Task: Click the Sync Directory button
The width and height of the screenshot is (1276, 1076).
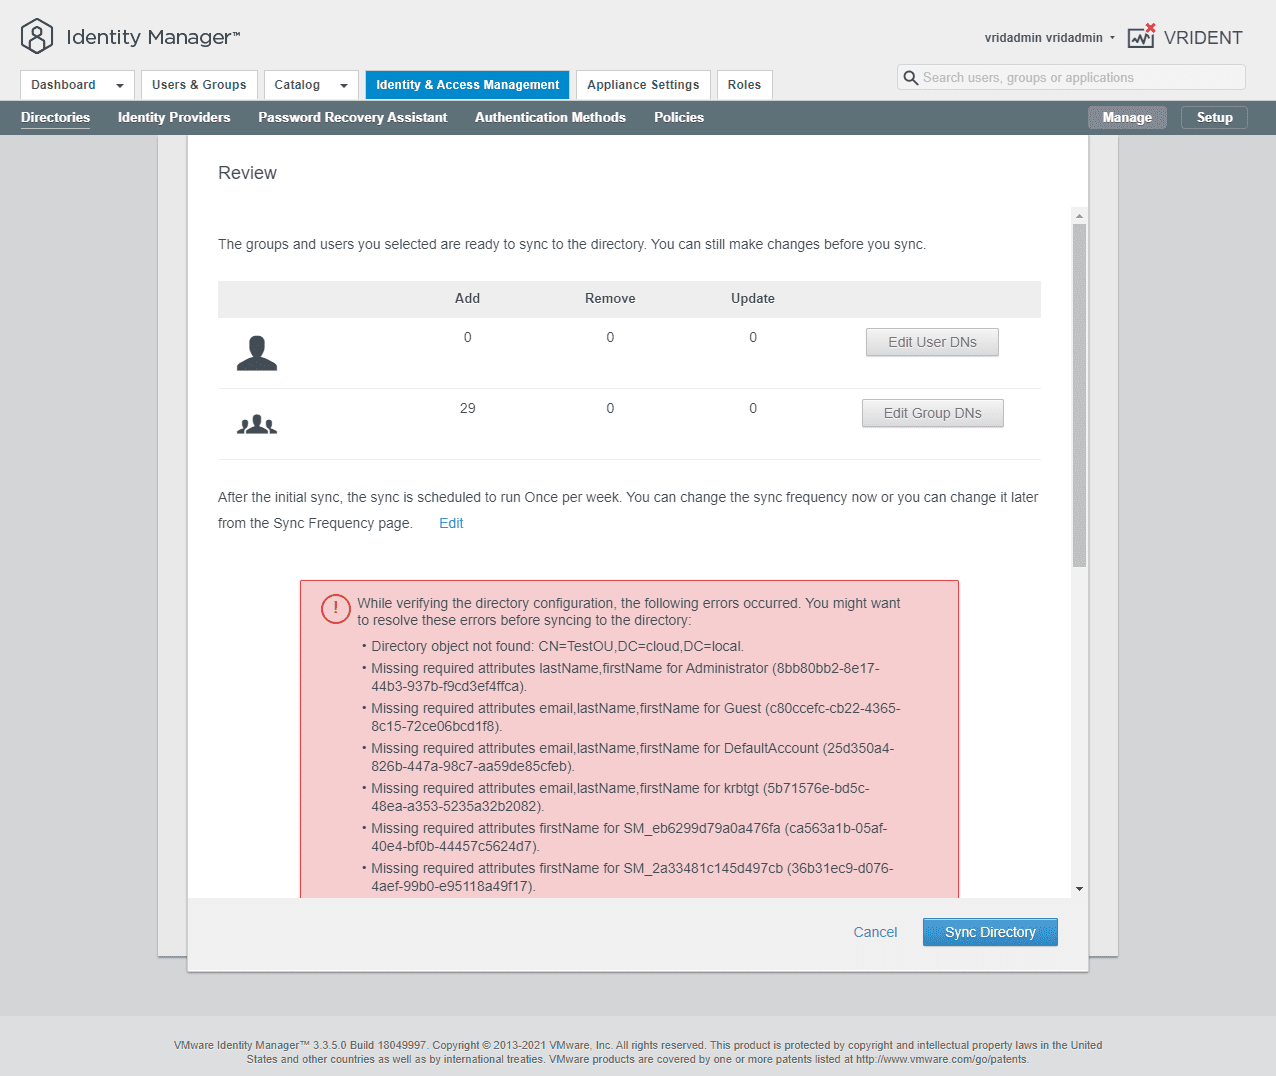Action: 990,932
